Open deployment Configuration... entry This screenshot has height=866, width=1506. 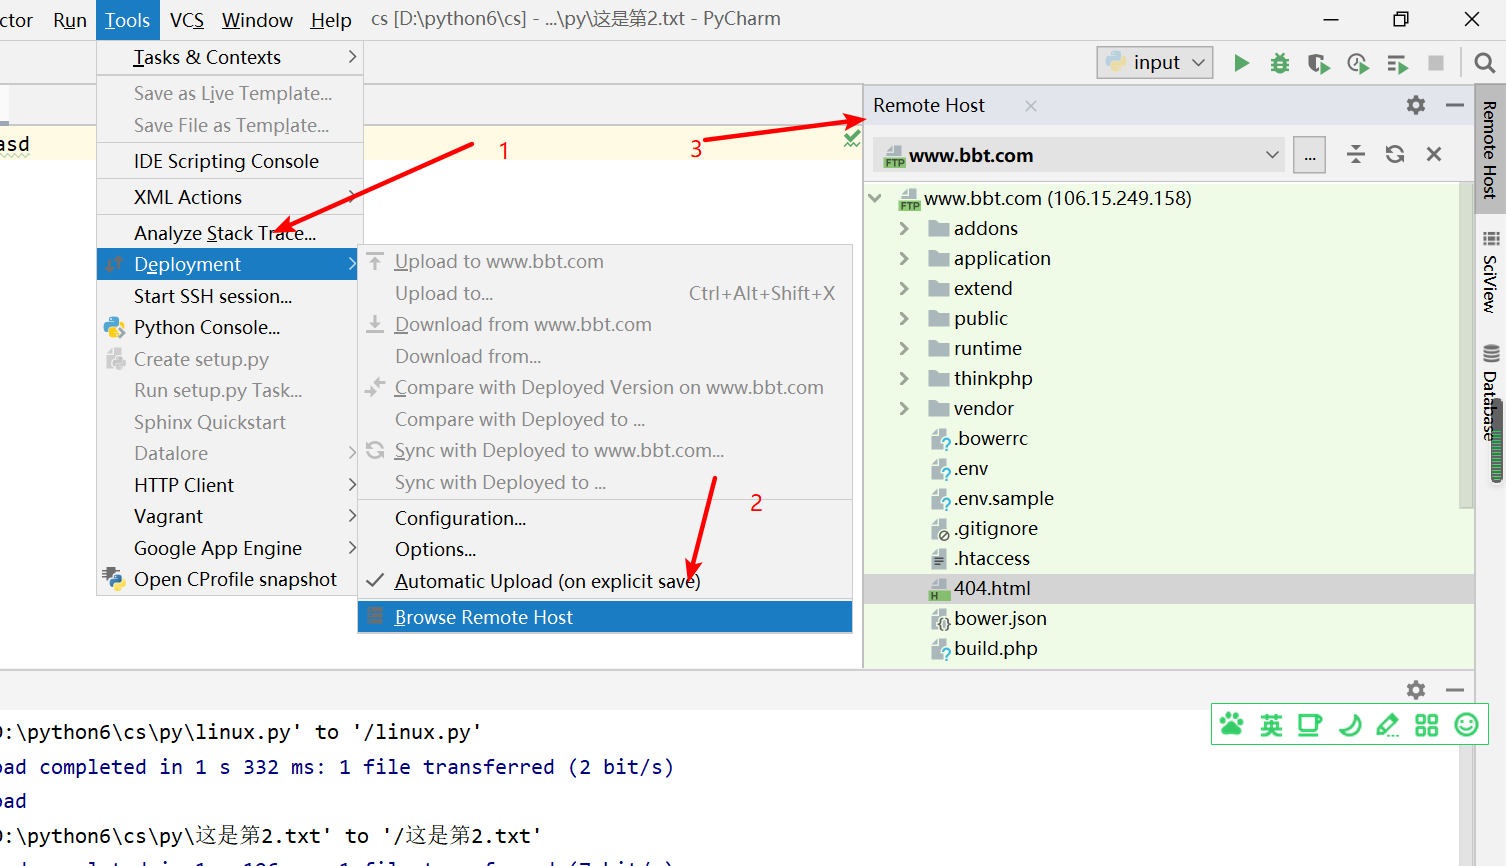click(x=605, y=518)
